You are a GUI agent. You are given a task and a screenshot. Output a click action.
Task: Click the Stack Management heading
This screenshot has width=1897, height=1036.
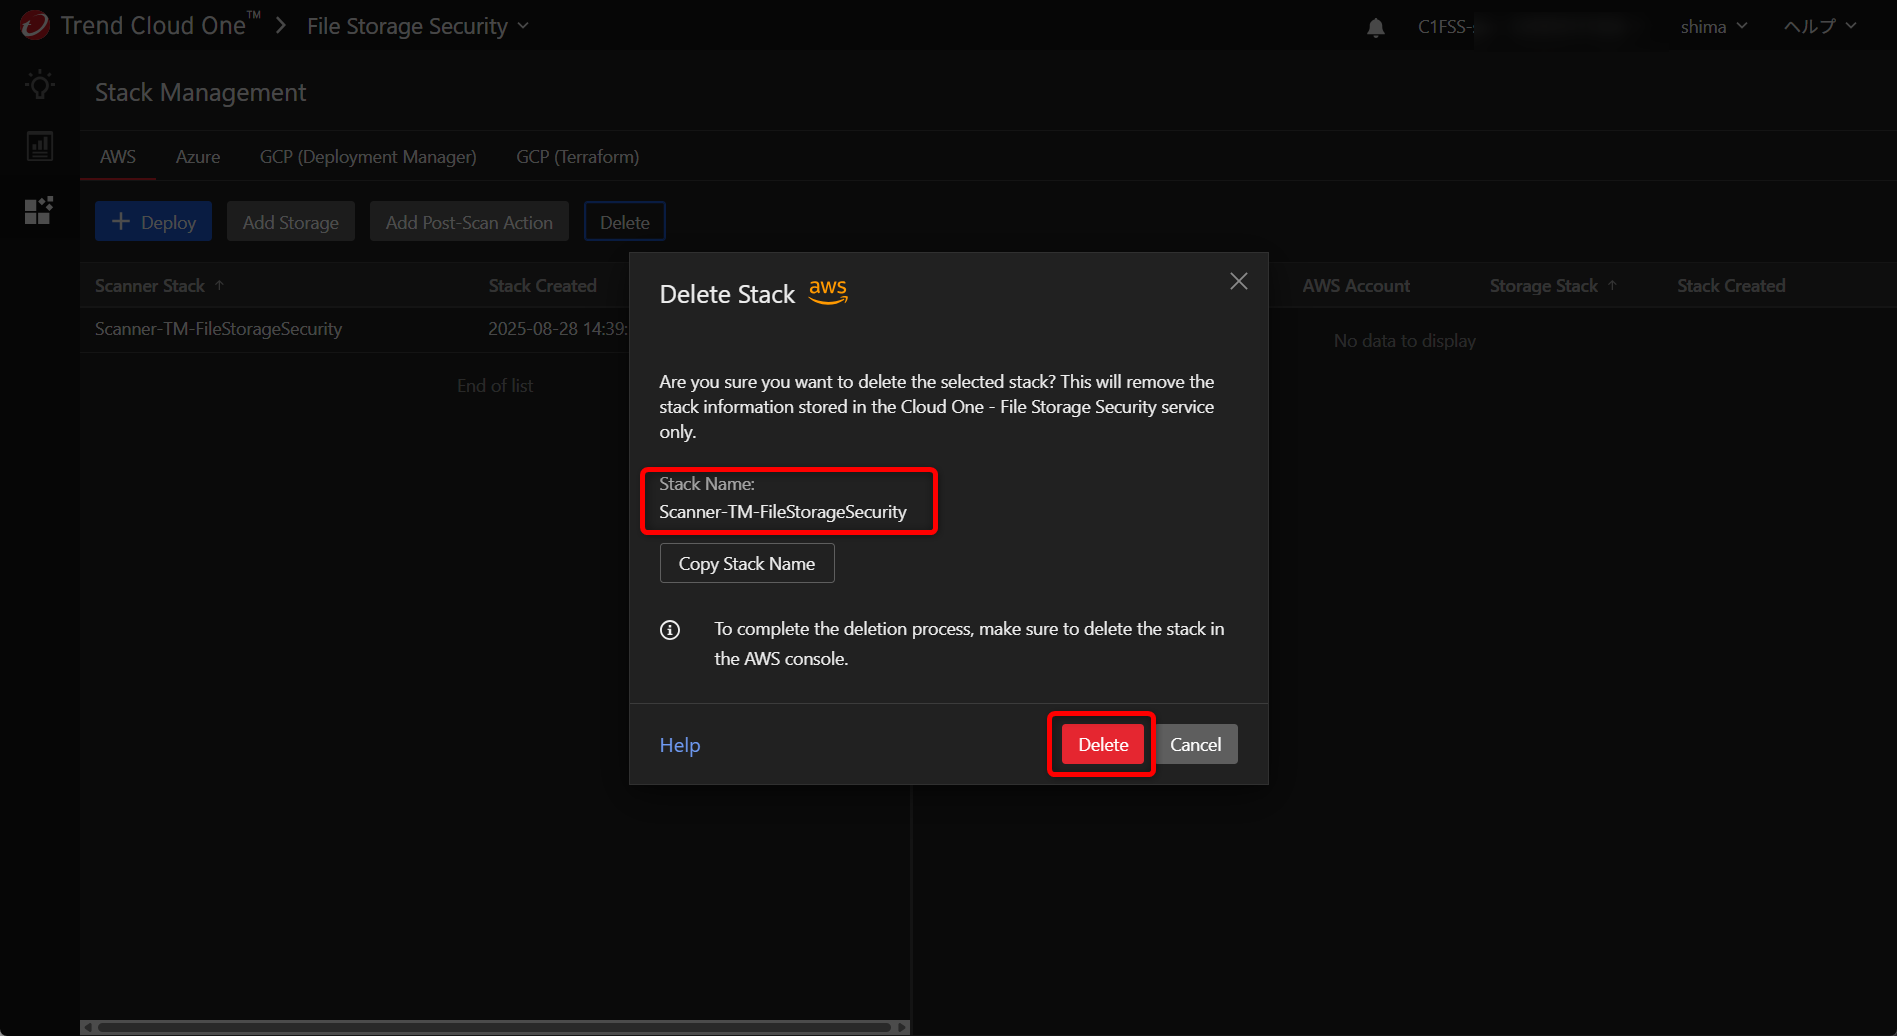tap(200, 93)
